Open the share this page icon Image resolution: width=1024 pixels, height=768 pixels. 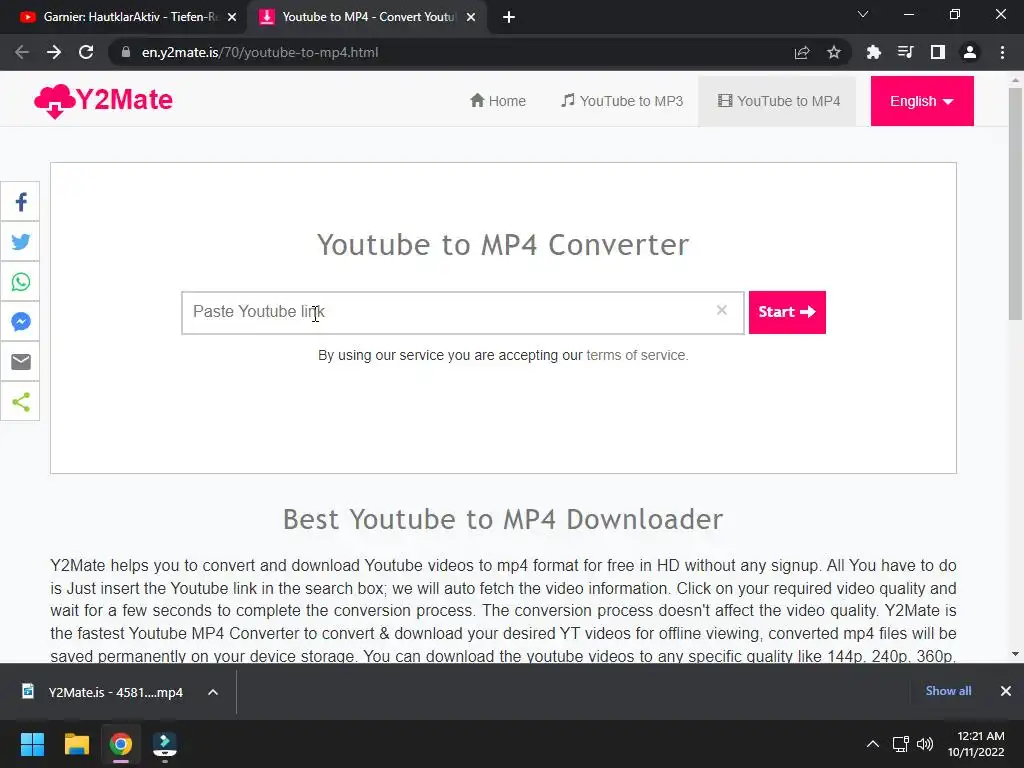pyautogui.click(x=802, y=52)
